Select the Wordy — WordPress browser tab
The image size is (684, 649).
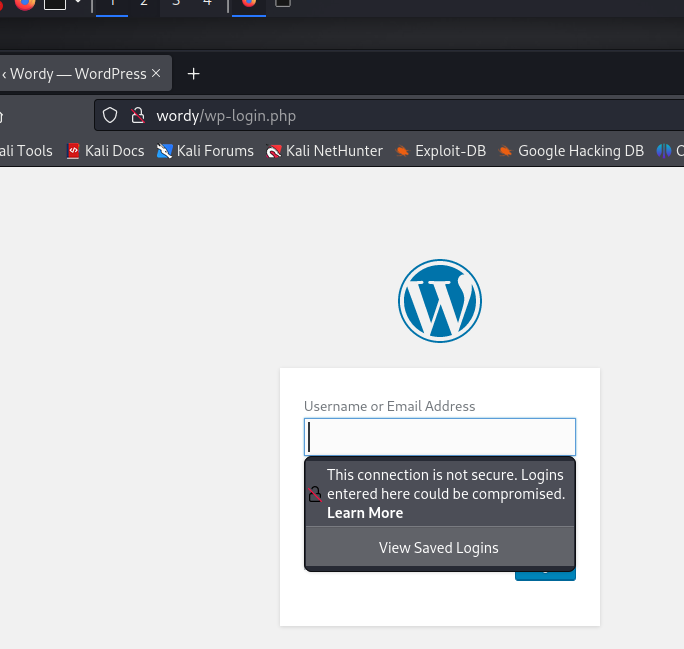point(79,74)
